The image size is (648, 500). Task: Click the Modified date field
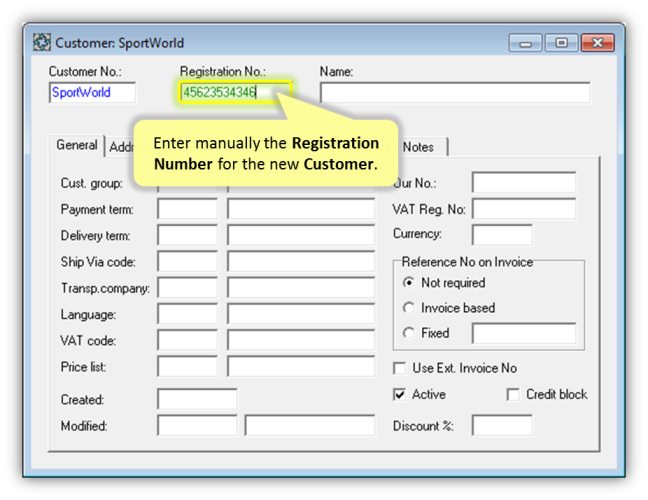pyautogui.click(x=198, y=426)
